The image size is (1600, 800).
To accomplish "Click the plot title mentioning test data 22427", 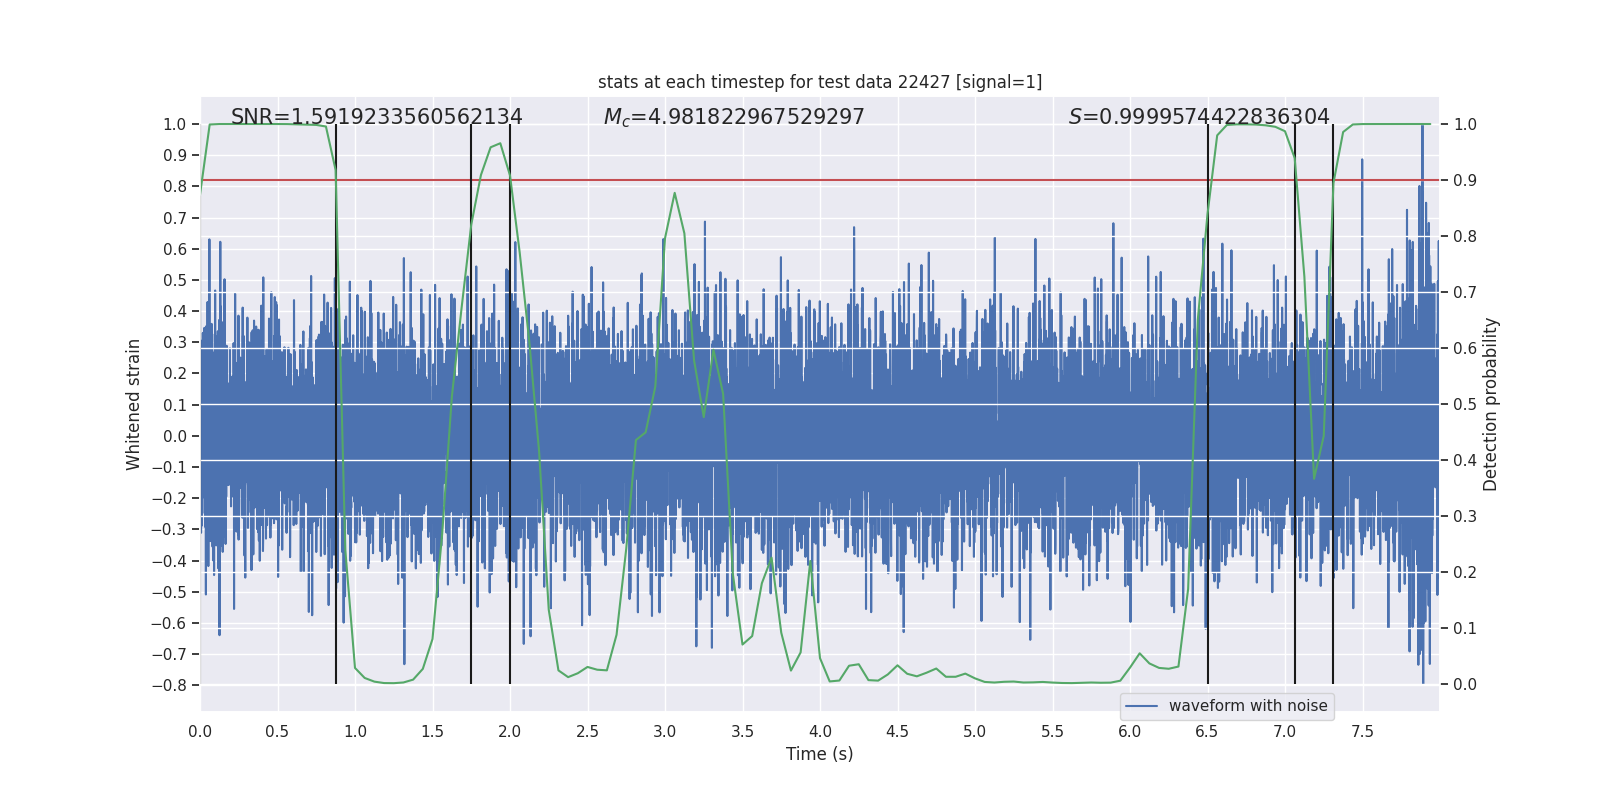I will pyautogui.click(x=820, y=82).
